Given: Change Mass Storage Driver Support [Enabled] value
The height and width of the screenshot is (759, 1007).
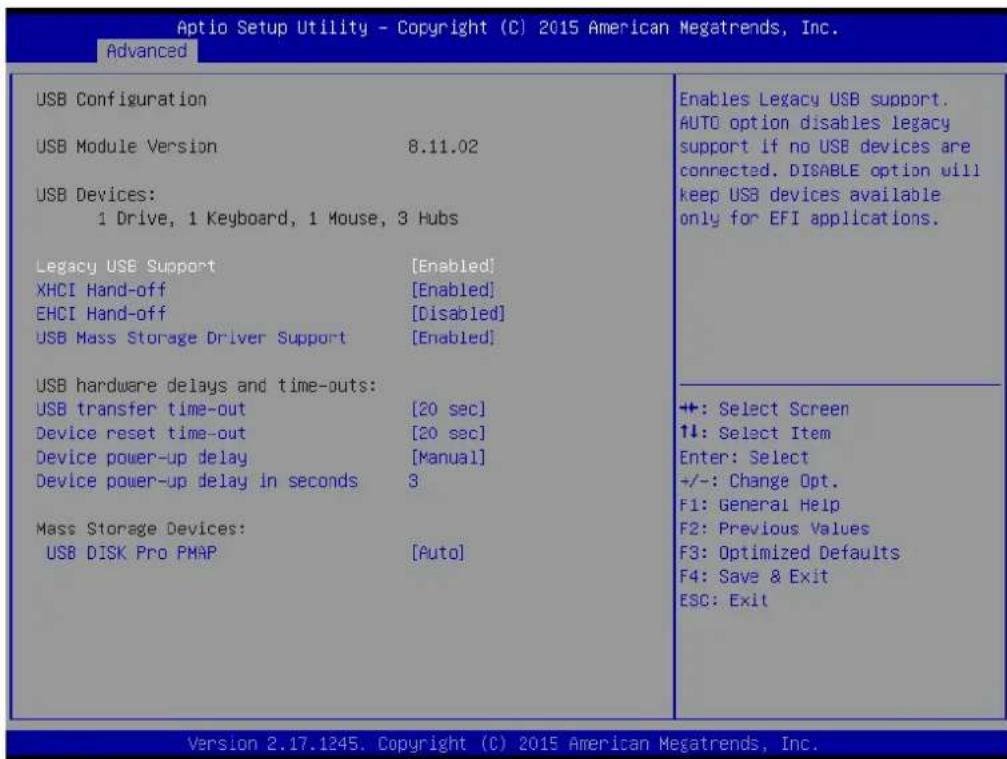Looking at the screenshot, I should tap(453, 338).
